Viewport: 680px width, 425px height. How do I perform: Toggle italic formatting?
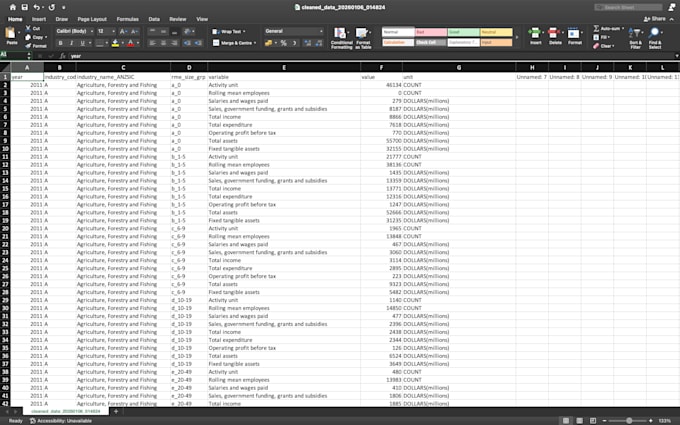[x=71, y=43]
